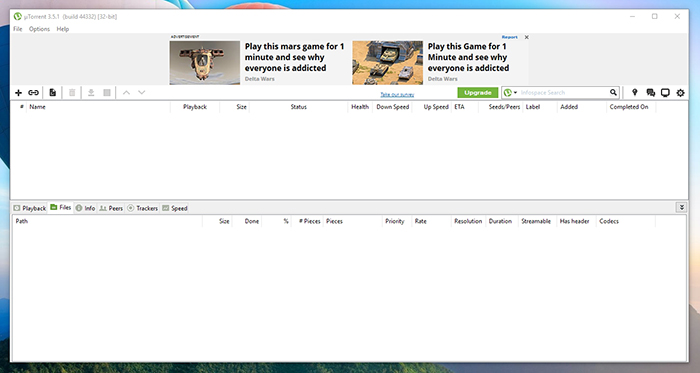Follow the Take our survey link
This screenshot has height=373, width=700.
(397, 95)
